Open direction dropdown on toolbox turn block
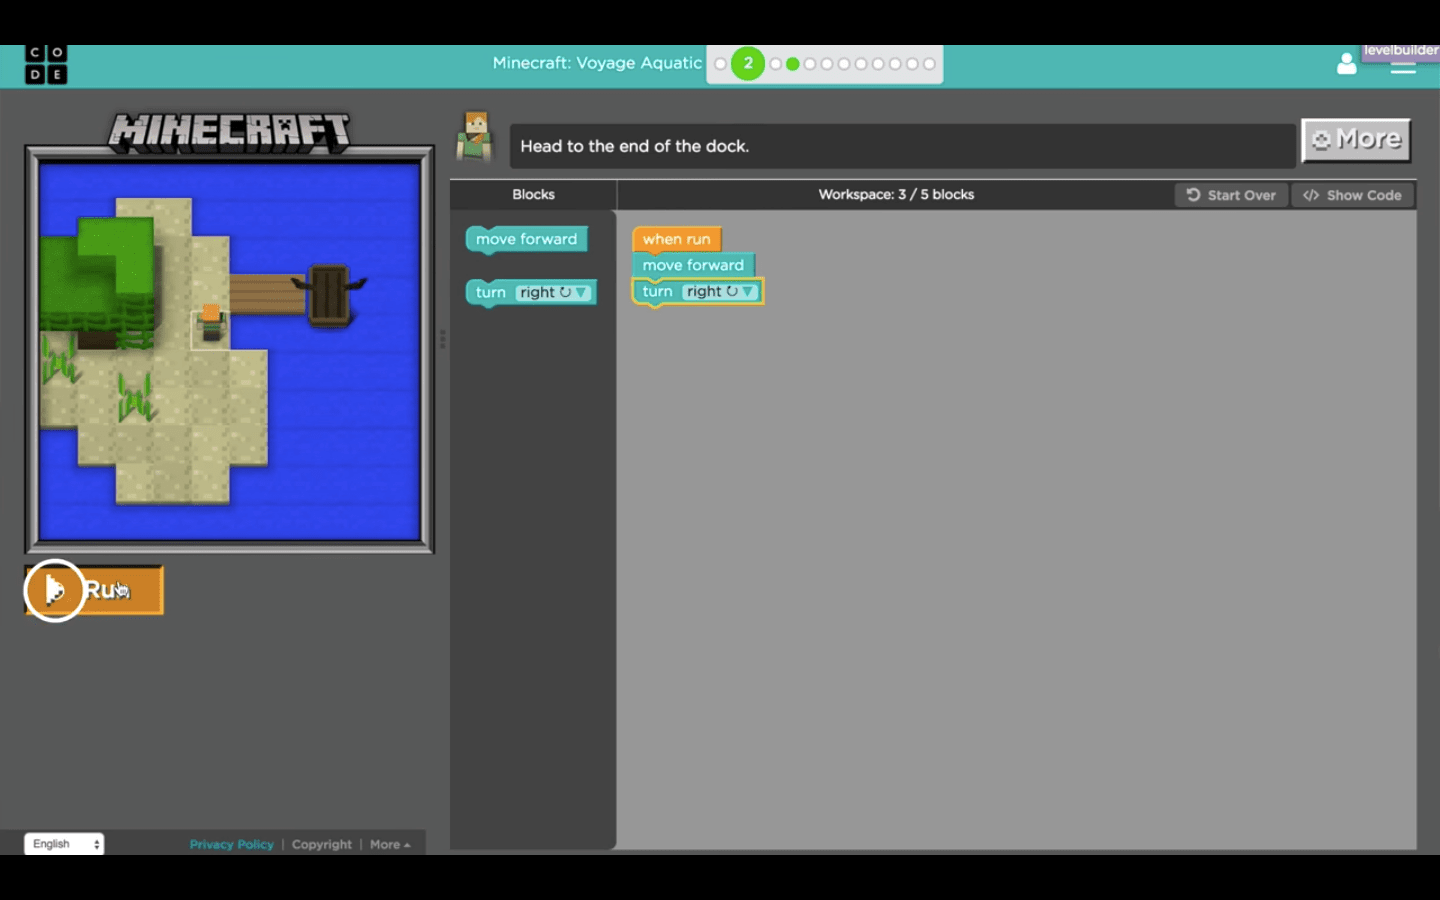This screenshot has width=1440, height=900. coord(553,292)
